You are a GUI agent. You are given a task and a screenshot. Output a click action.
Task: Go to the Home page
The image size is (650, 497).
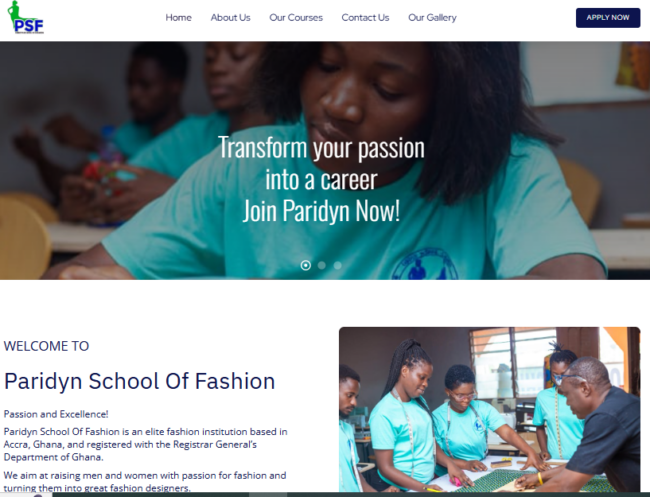(178, 17)
